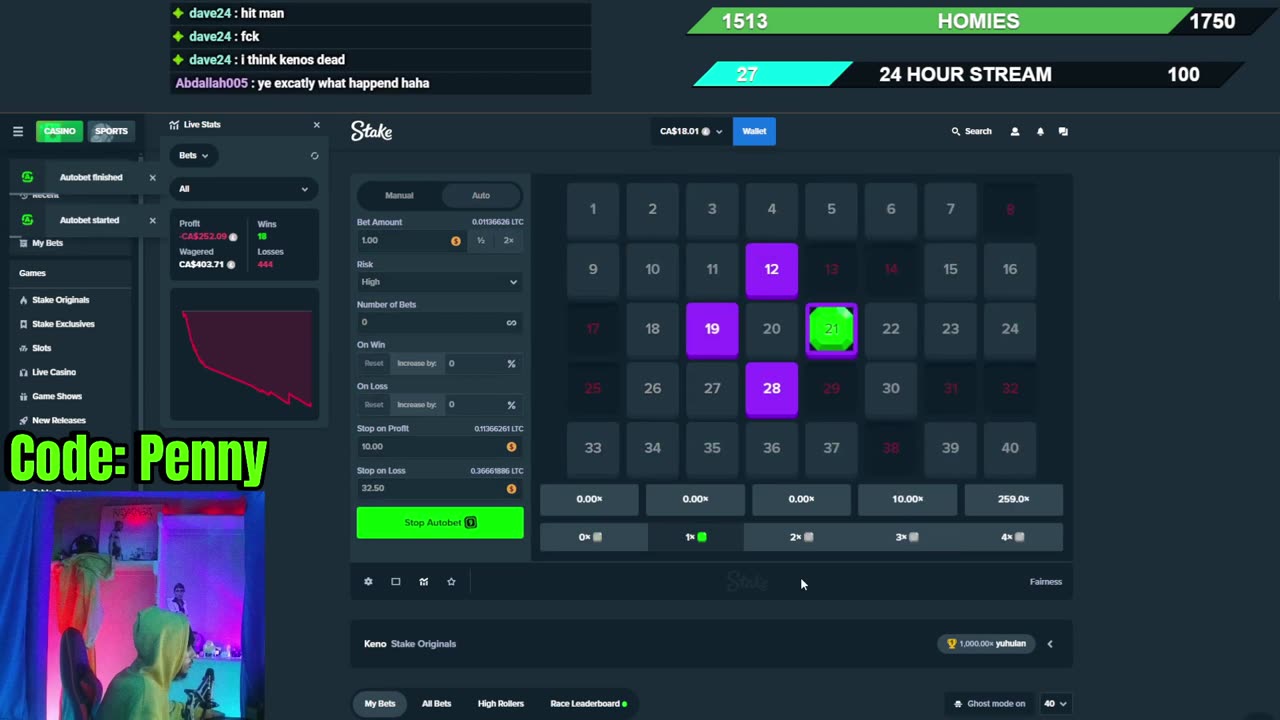Dismiss the Autobet finished notification
1280x720 pixels.
(152, 178)
